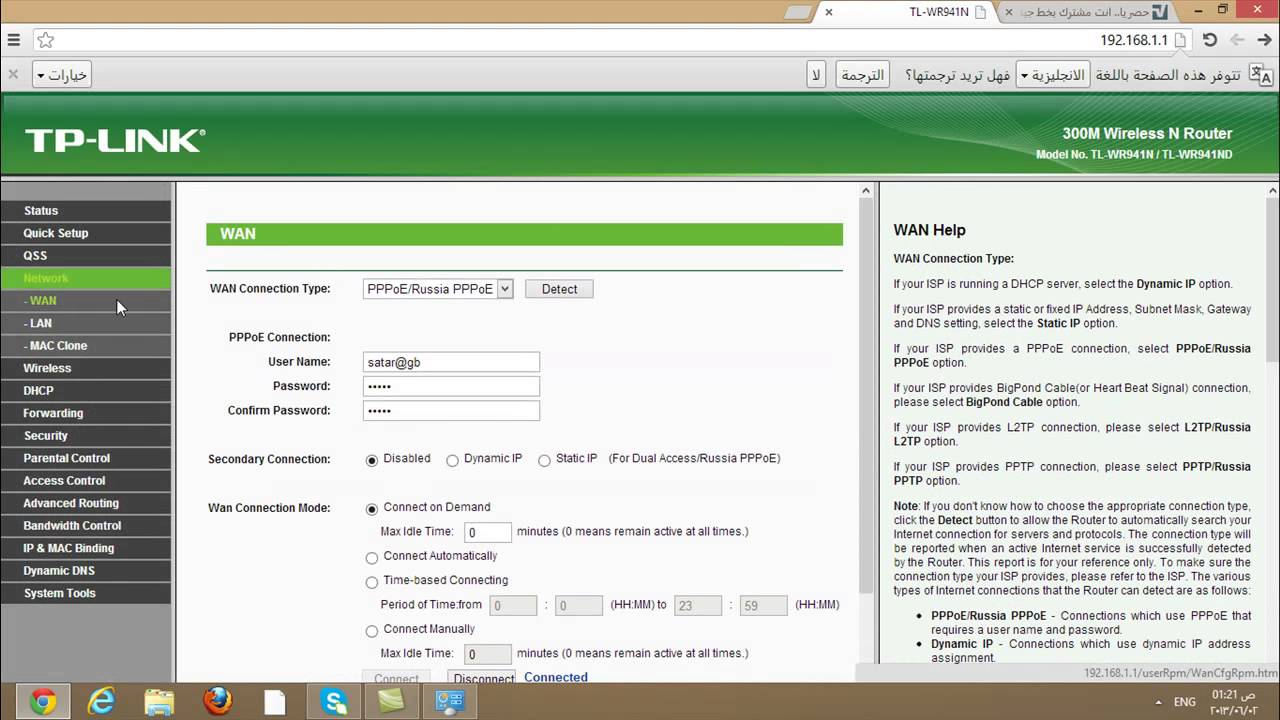The image size is (1280, 720).
Task: Launch Firefox from the taskbar
Action: click(x=217, y=702)
